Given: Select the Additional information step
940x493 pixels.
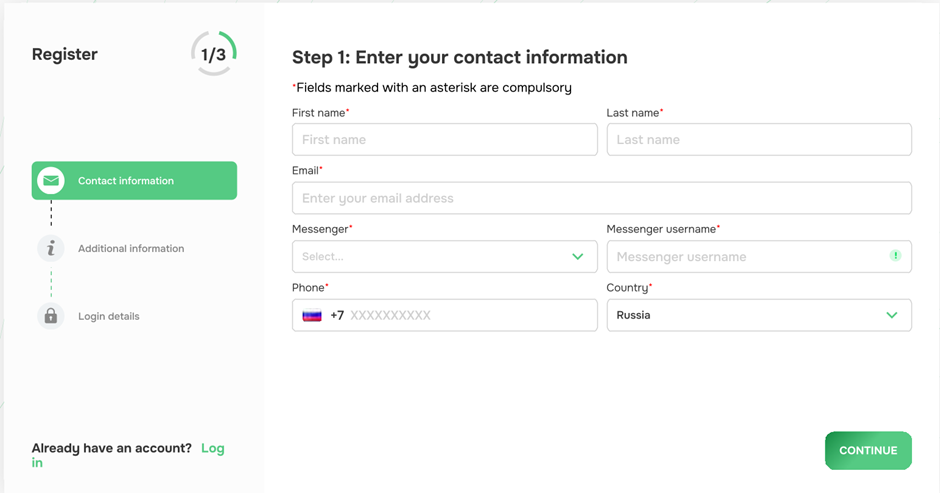Looking at the screenshot, I should pos(131,248).
